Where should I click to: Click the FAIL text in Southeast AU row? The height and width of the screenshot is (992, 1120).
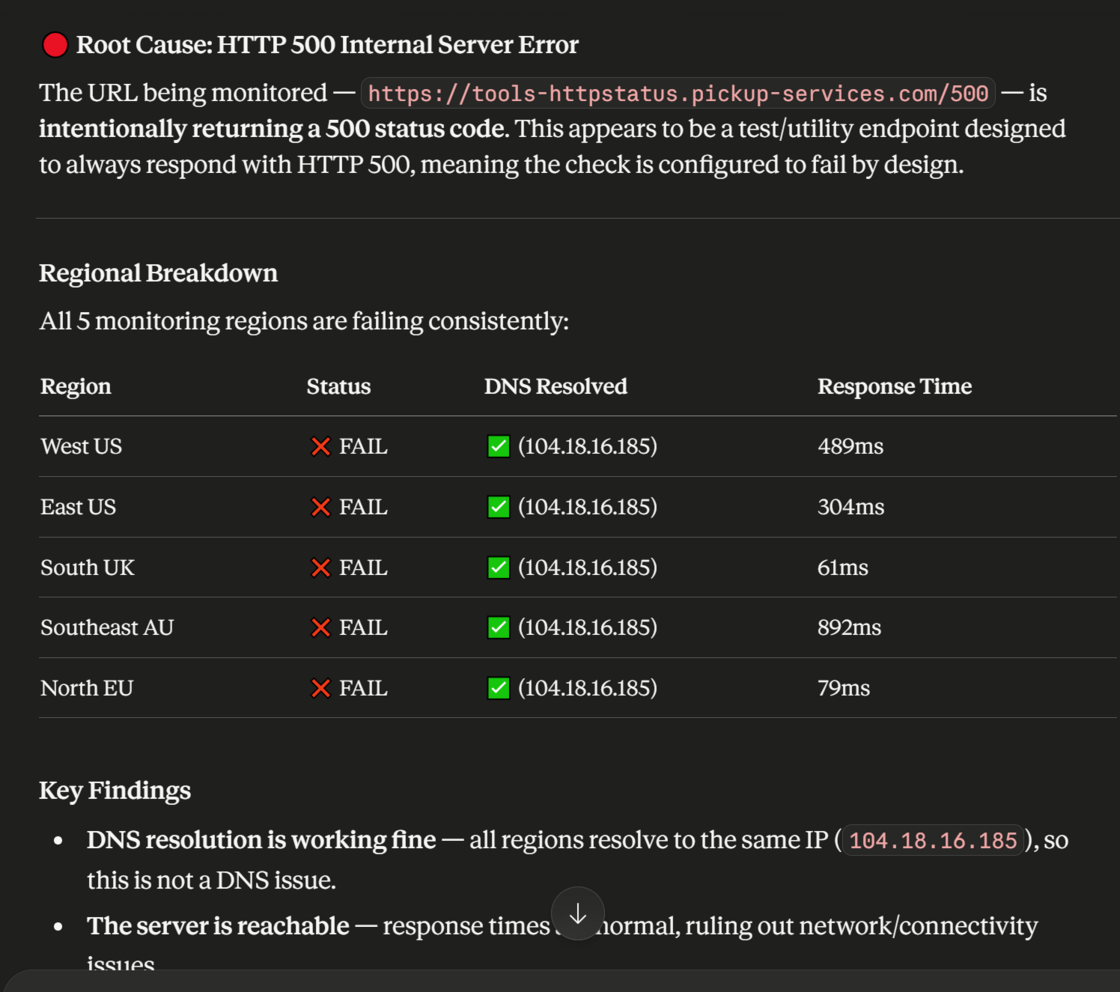363,628
